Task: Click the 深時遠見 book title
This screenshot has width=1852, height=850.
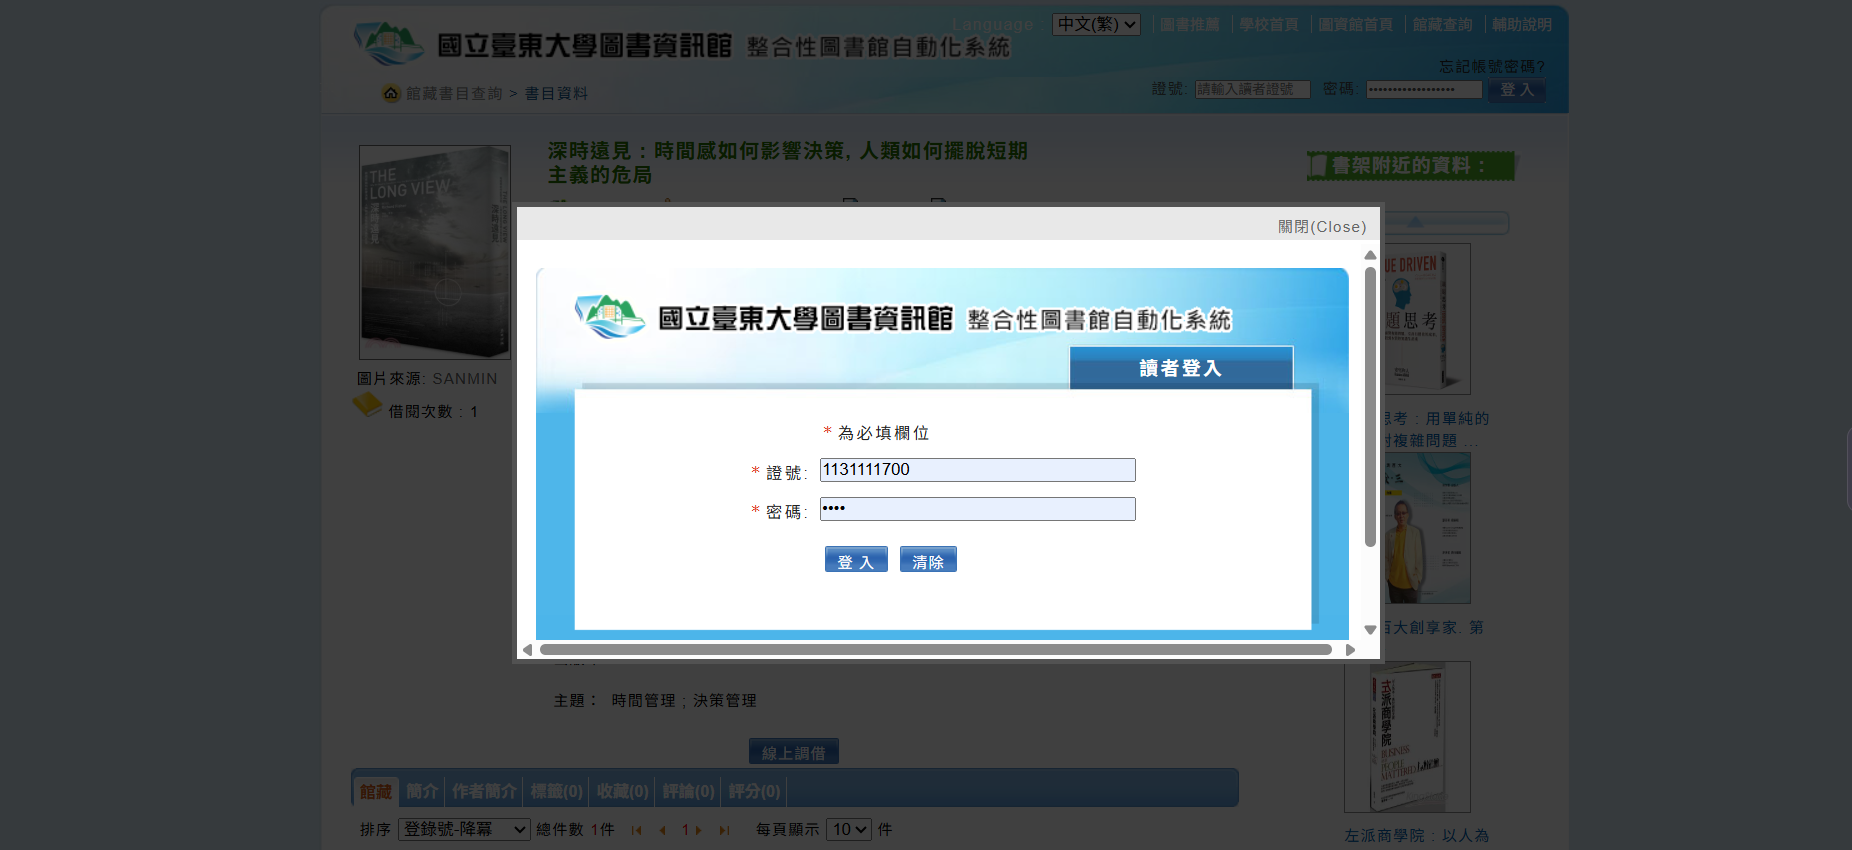Action: point(788,162)
